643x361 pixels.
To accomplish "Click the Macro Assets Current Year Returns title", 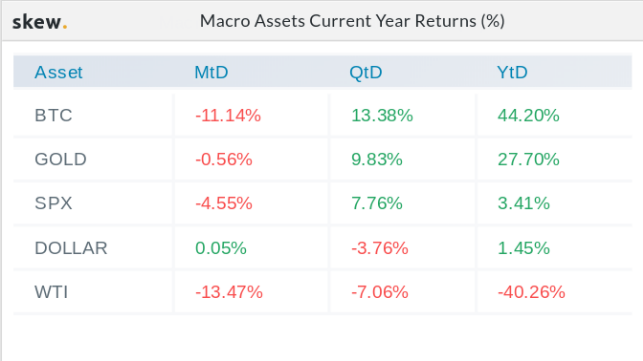I will [352, 21].
